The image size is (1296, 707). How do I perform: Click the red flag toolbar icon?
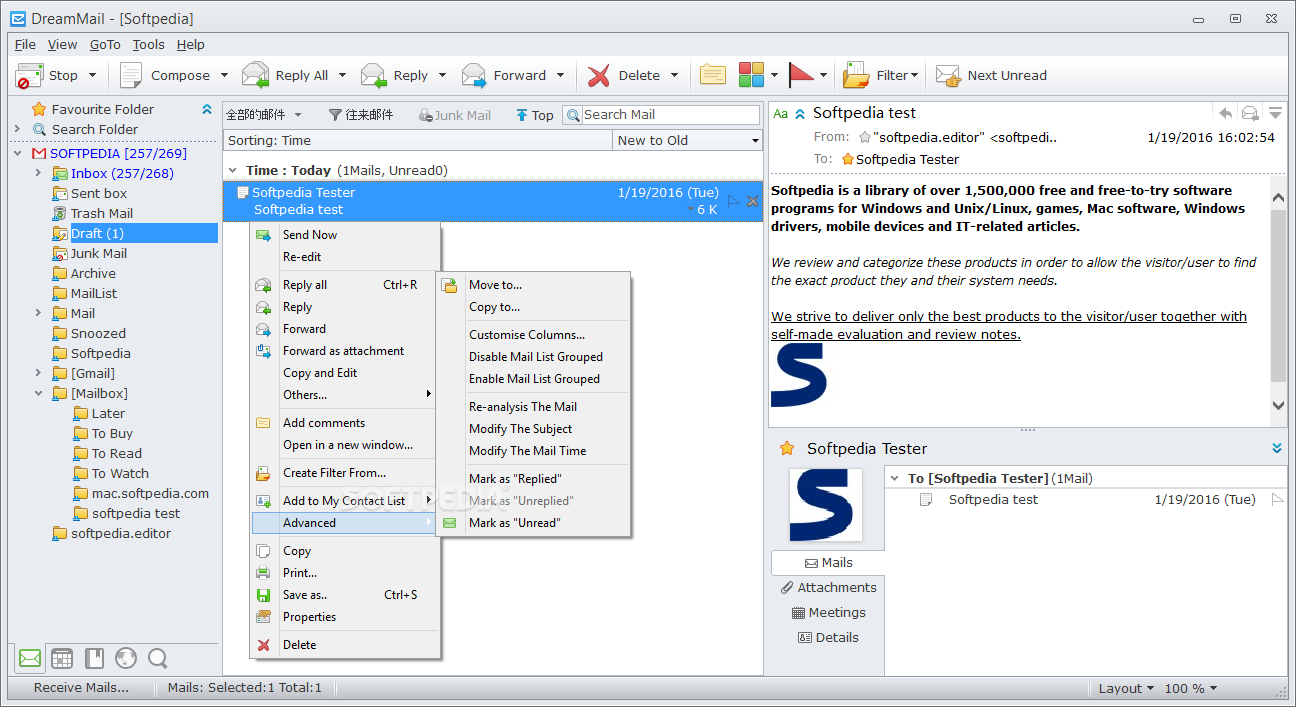pos(802,75)
